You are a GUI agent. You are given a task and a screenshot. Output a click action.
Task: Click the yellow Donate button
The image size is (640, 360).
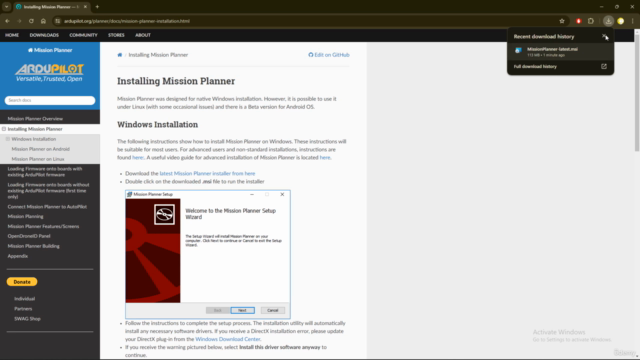click(22, 282)
